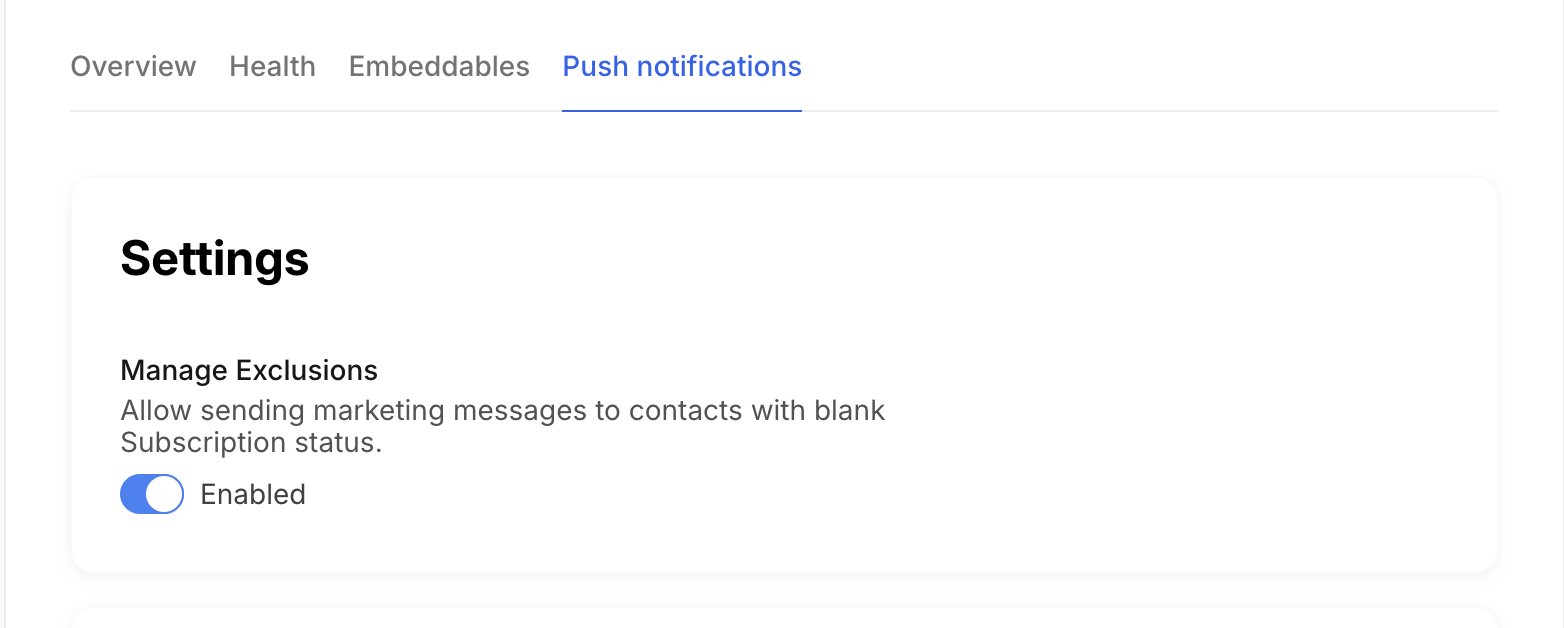Click the Push notifications tab
The width and height of the screenshot is (1564, 628).
coord(681,67)
